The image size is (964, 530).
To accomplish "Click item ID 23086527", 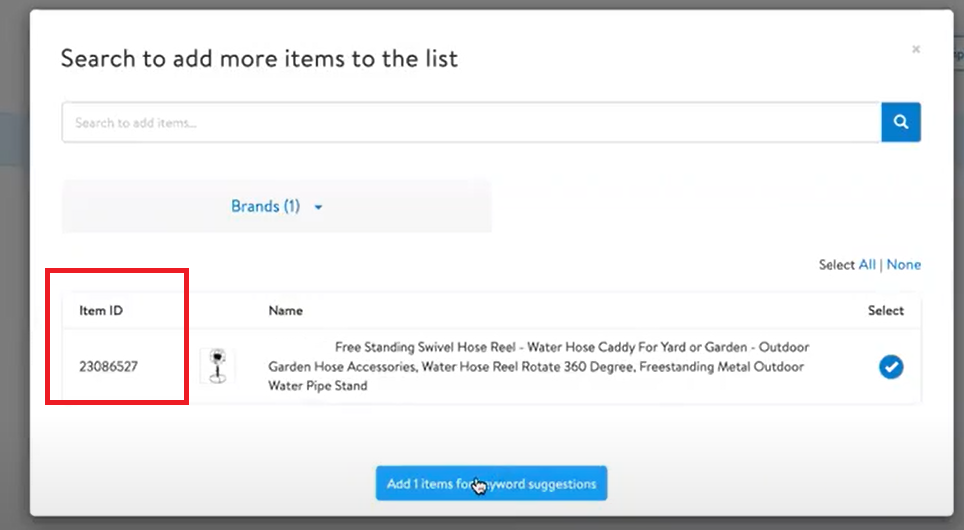I will 108,367.
